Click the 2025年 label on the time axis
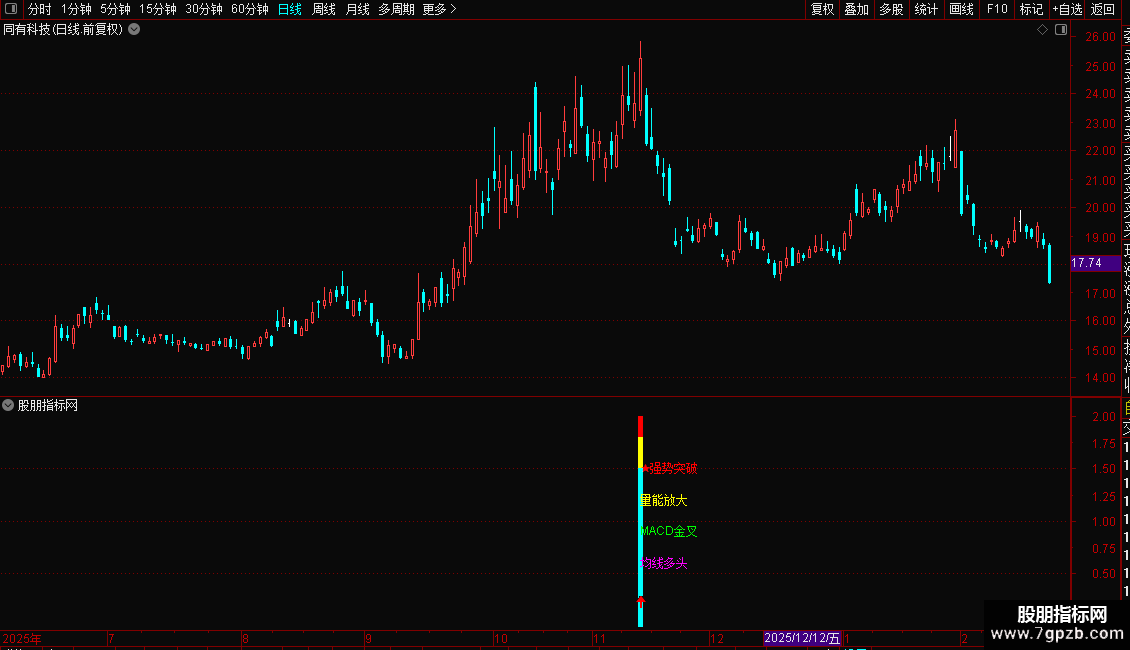 [22, 638]
